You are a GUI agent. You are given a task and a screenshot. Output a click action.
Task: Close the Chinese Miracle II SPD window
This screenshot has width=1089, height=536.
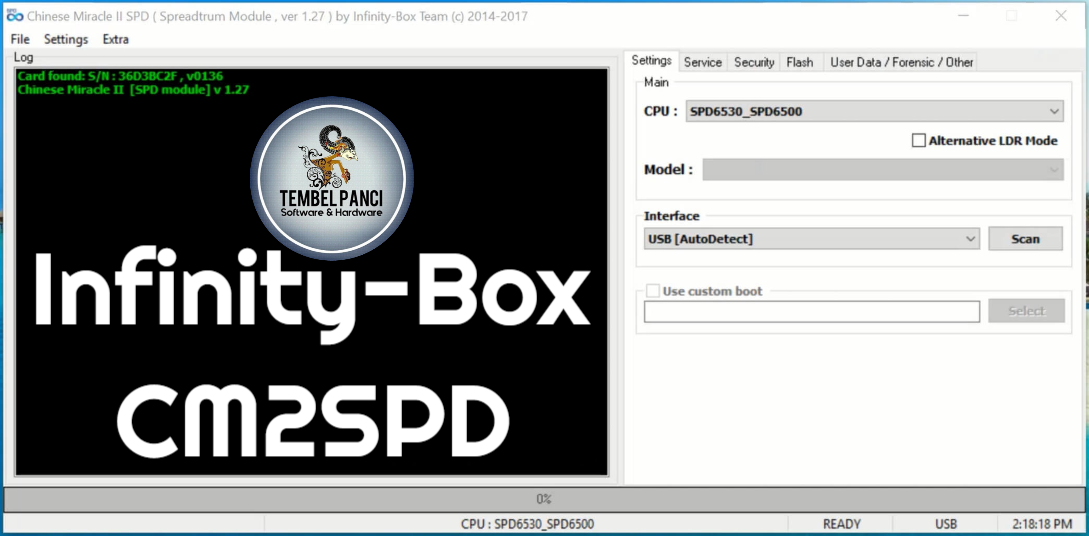coord(1061,15)
